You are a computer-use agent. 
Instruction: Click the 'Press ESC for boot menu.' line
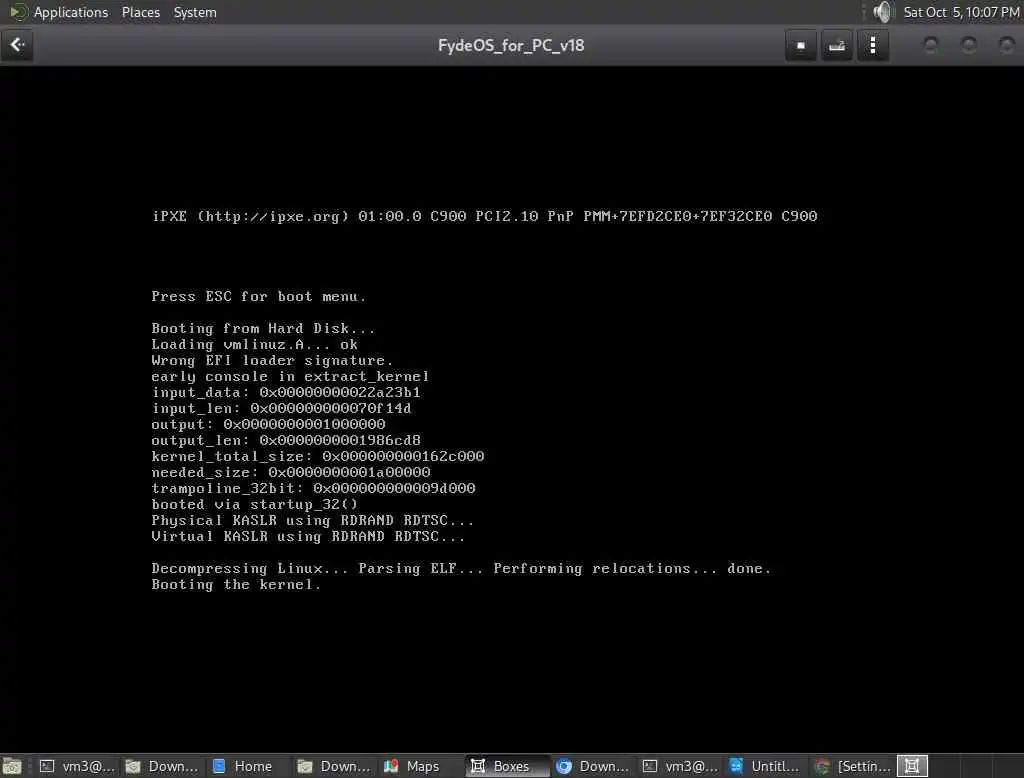(259, 297)
